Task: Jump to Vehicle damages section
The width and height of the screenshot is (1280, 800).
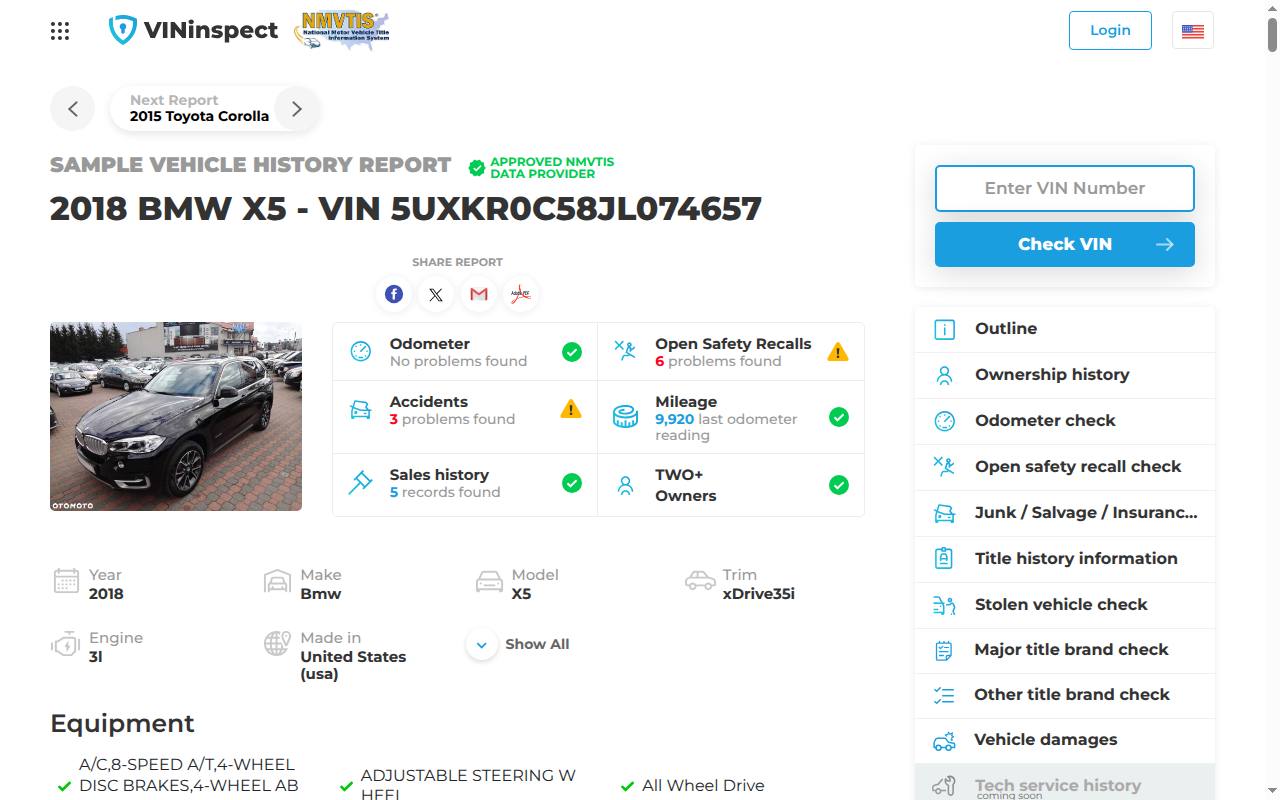Action: (1065, 740)
